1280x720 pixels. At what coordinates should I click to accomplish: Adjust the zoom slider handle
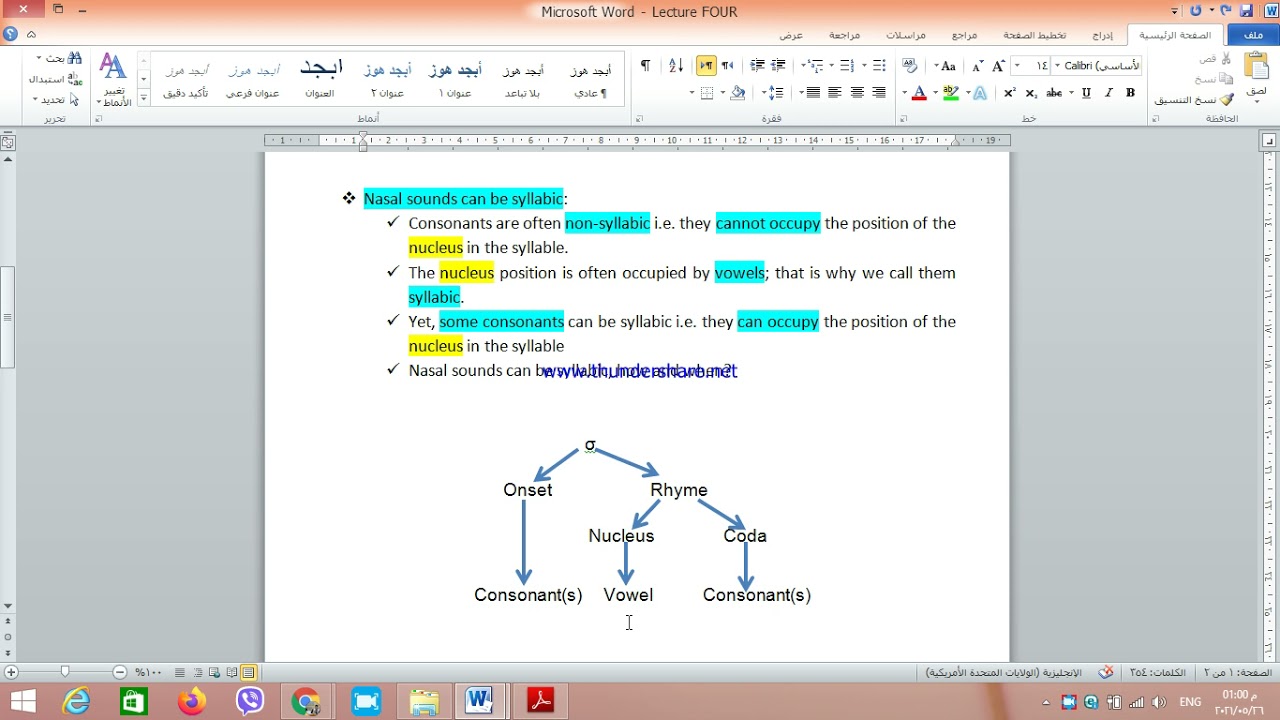coord(65,673)
